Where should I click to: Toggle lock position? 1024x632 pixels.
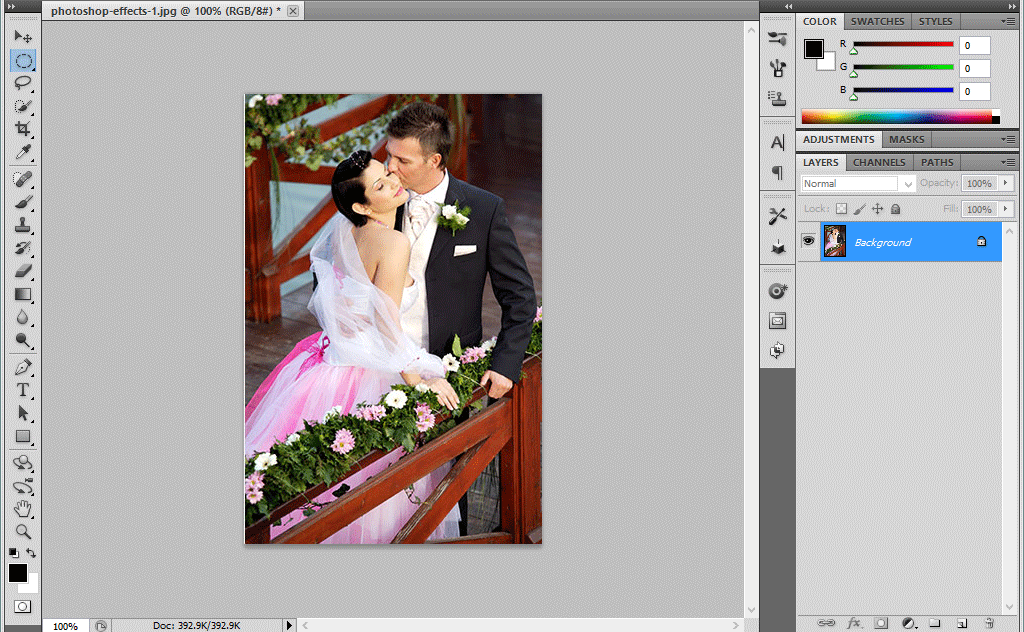point(878,209)
